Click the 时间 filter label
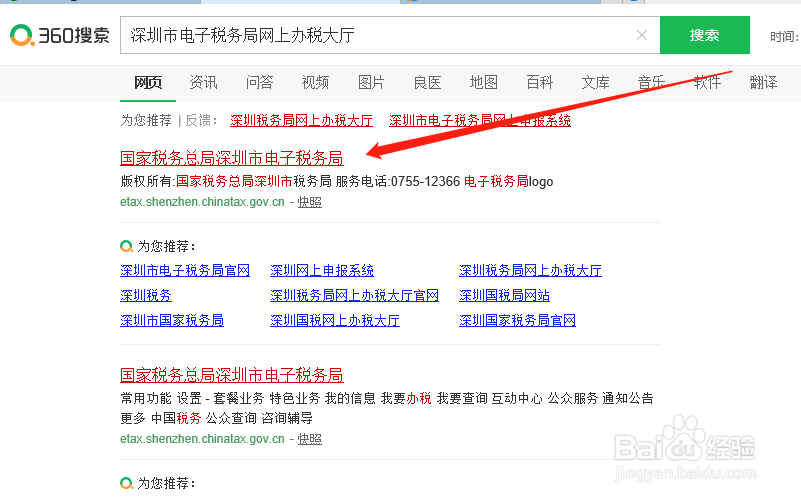Image resolution: width=801 pixels, height=500 pixels. point(784,36)
